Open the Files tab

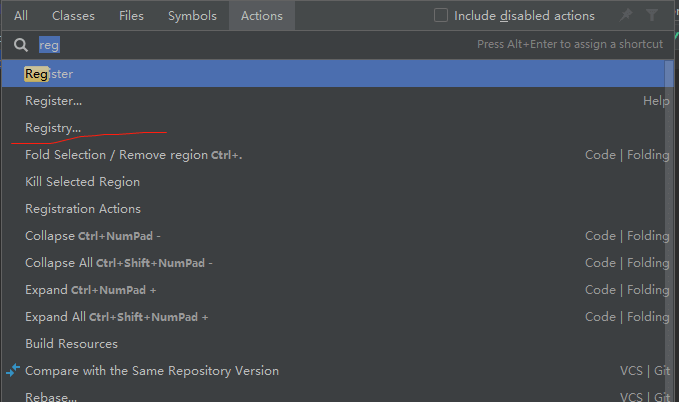(x=131, y=16)
